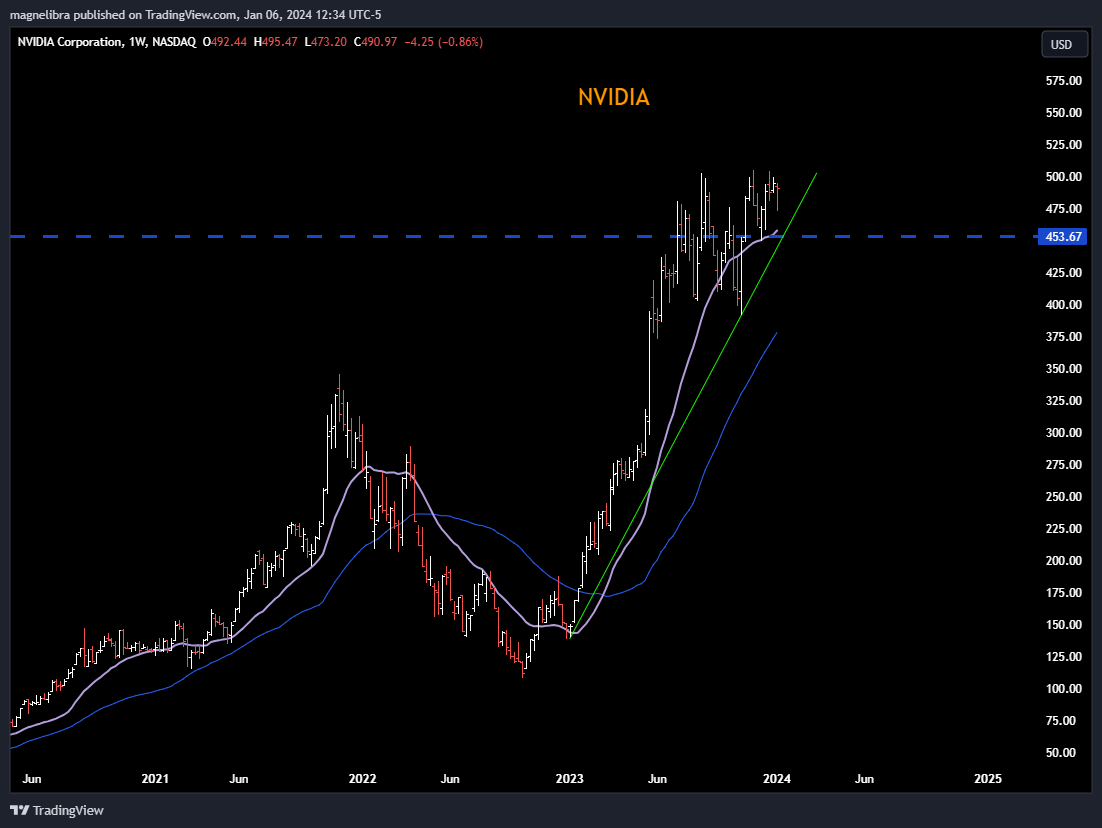The height and width of the screenshot is (828, 1102).
Task: Click the 50.00 price axis label
Action: click(x=1061, y=752)
